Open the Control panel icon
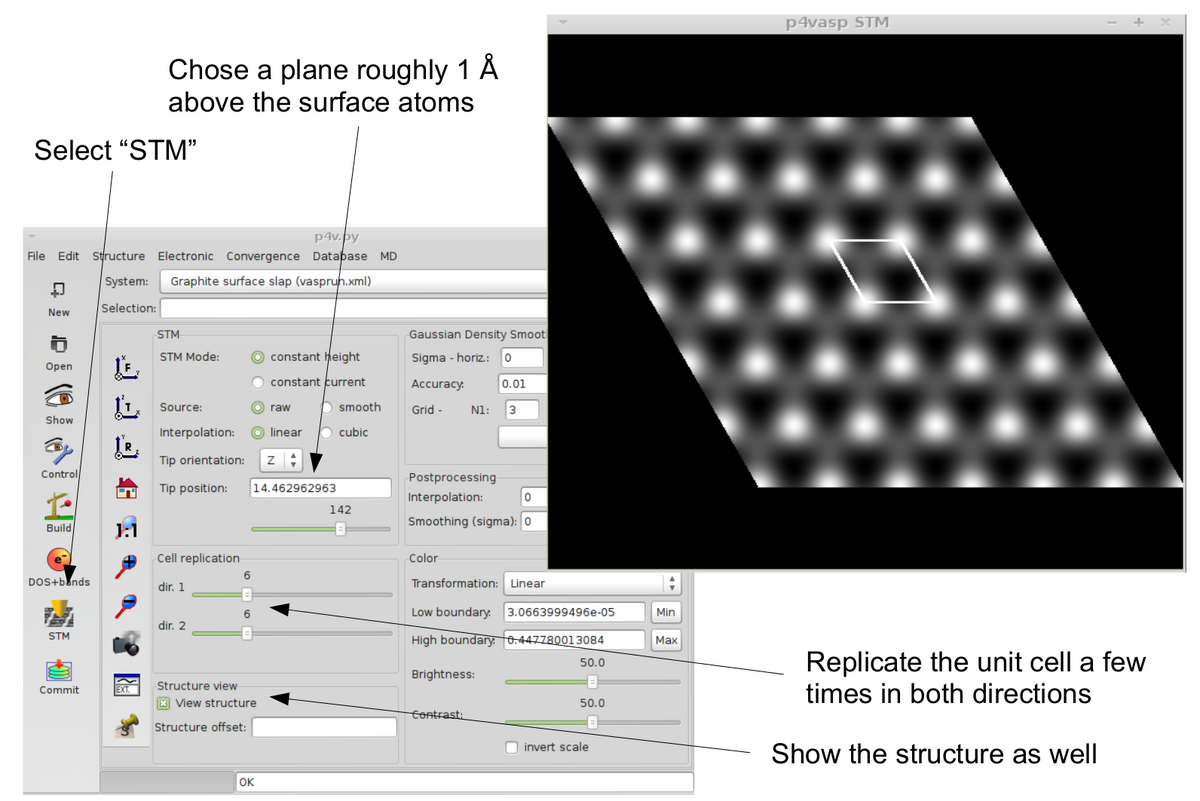The image size is (1200, 801). click(x=58, y=448)
